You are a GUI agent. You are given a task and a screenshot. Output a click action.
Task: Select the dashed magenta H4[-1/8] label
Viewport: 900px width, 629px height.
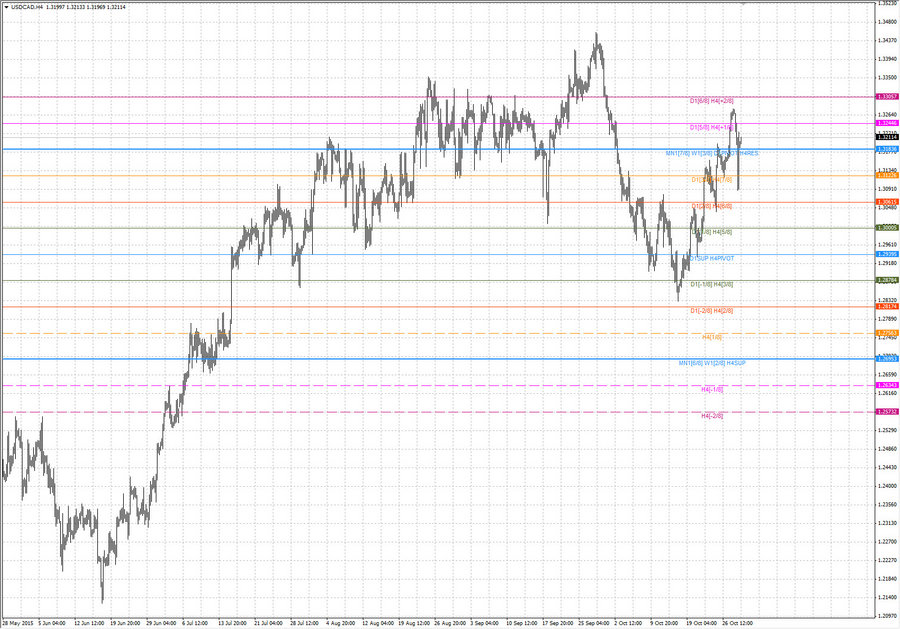(x=712, y=390)
